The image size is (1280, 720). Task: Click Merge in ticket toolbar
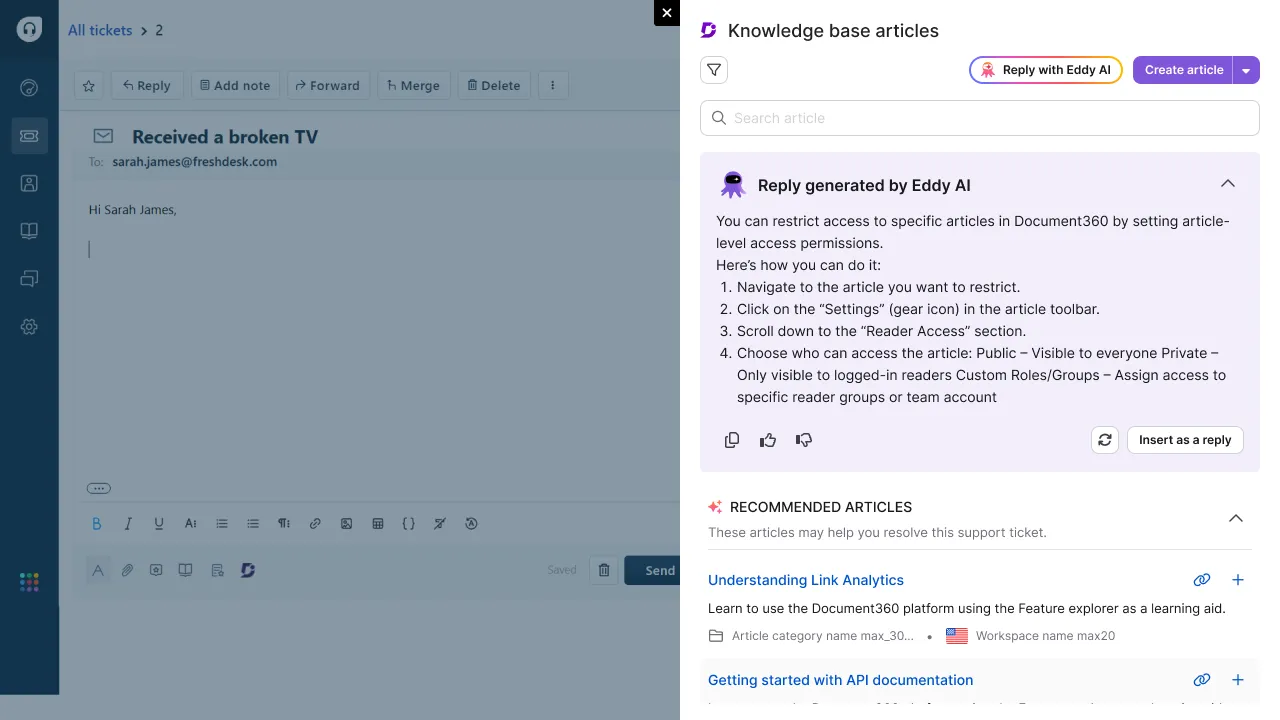pos(414,86)
